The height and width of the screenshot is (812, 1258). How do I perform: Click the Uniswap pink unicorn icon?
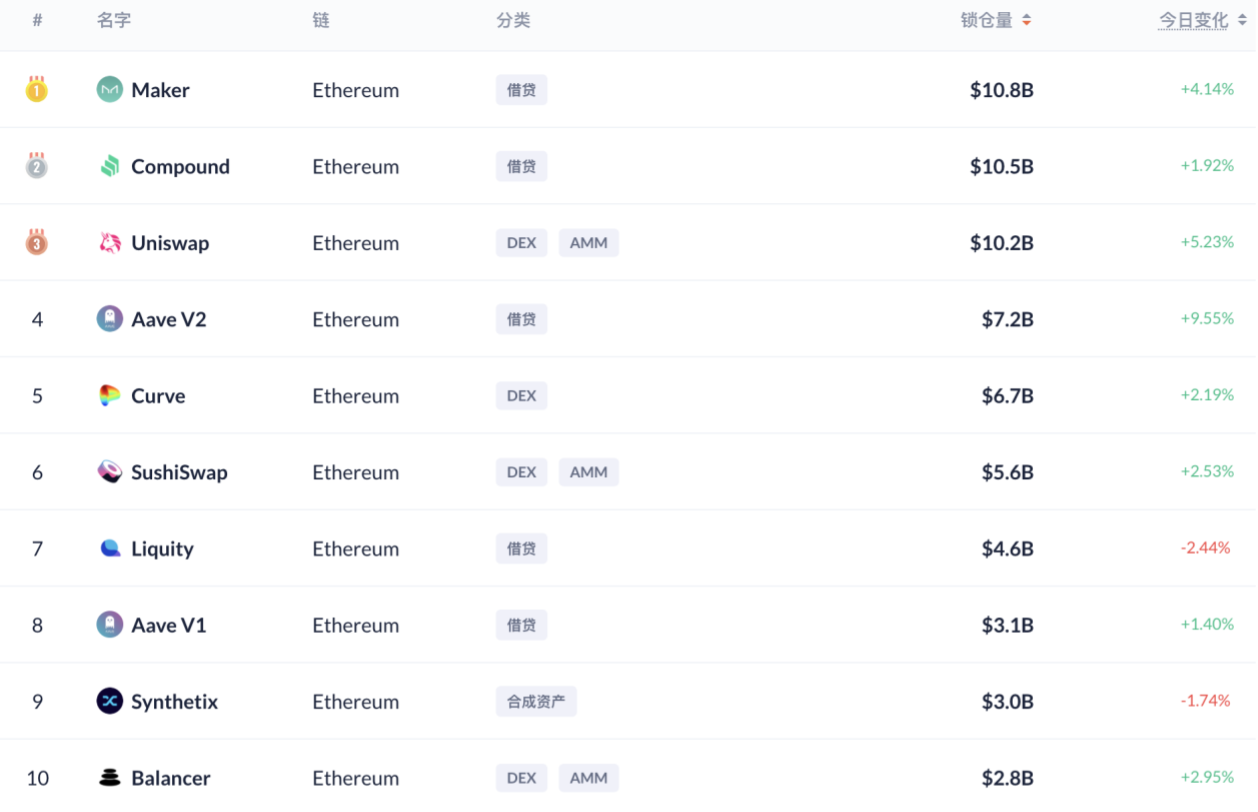pos(109,243)
